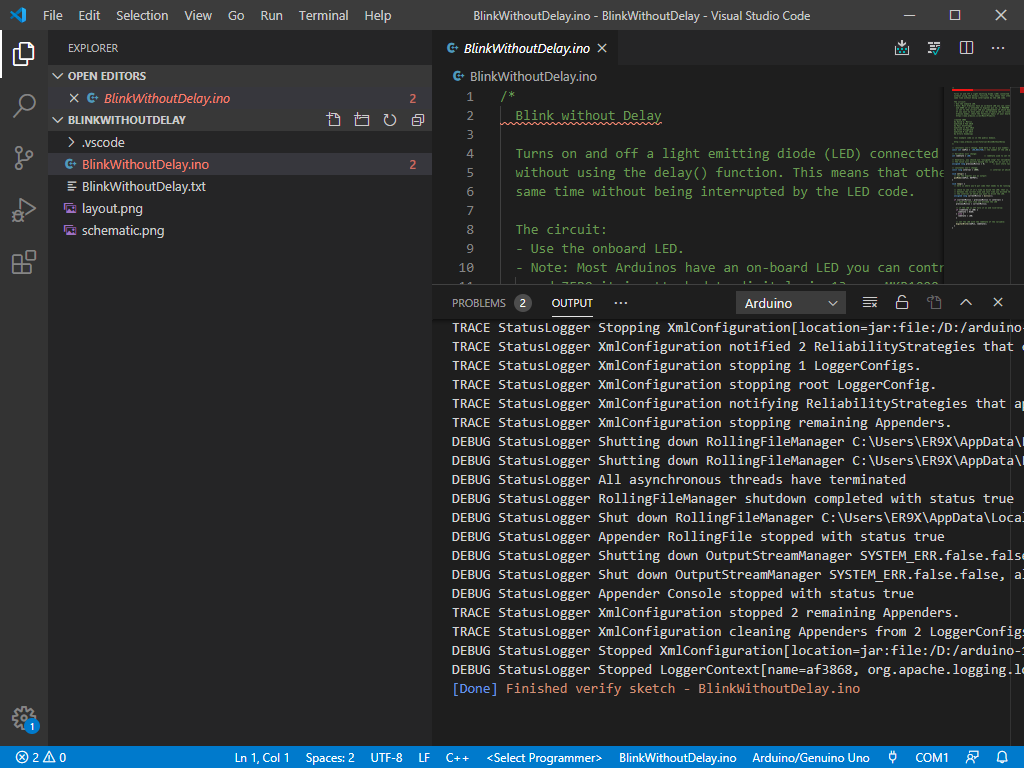Open editor More Actions ellipsis menu
Screen dimensions: 1024x768
click(998, 48)
